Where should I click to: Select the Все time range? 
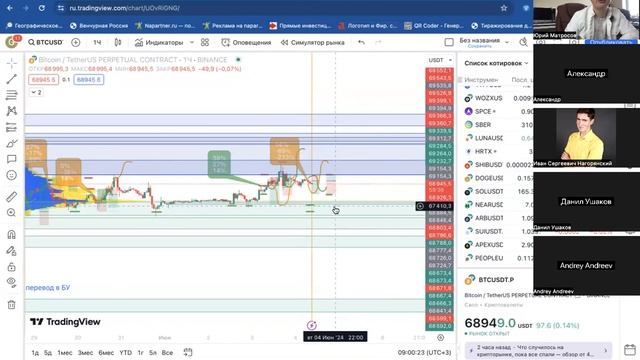click(x=167, y=353)
